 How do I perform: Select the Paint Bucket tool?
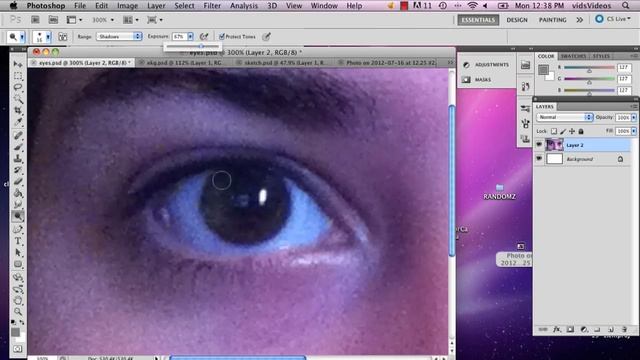(x=18, y=193)
